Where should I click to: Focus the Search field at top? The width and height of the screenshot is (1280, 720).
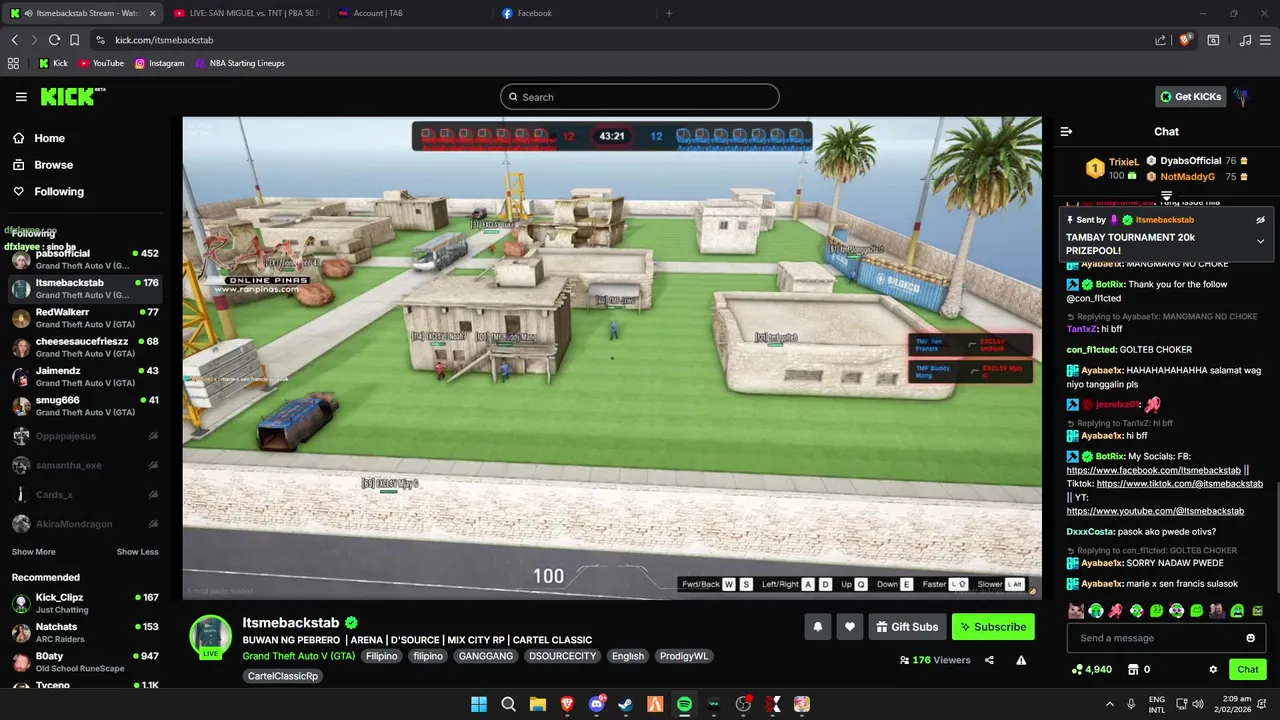tap(640, 97)
